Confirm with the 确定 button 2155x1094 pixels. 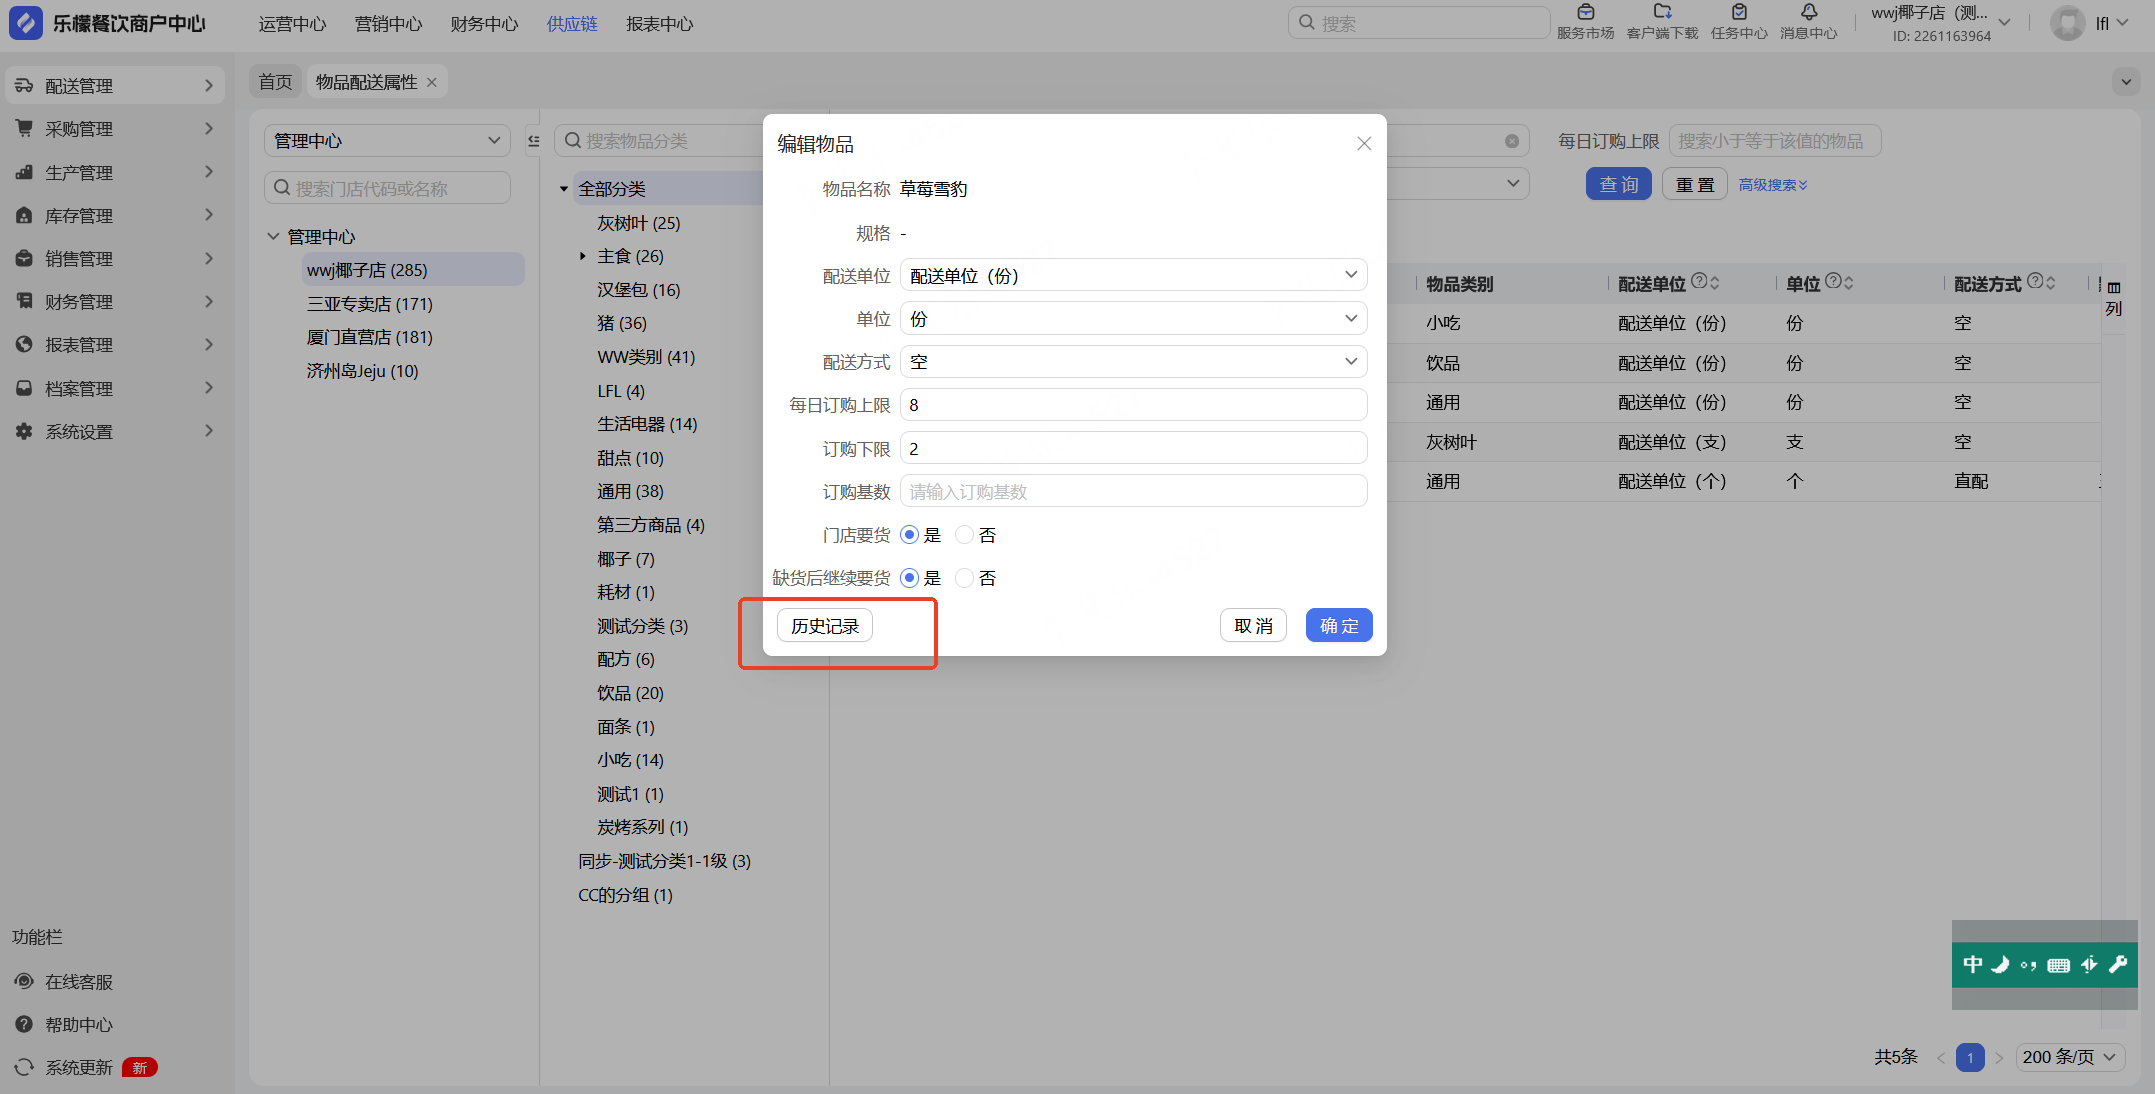pos(1338,626)
